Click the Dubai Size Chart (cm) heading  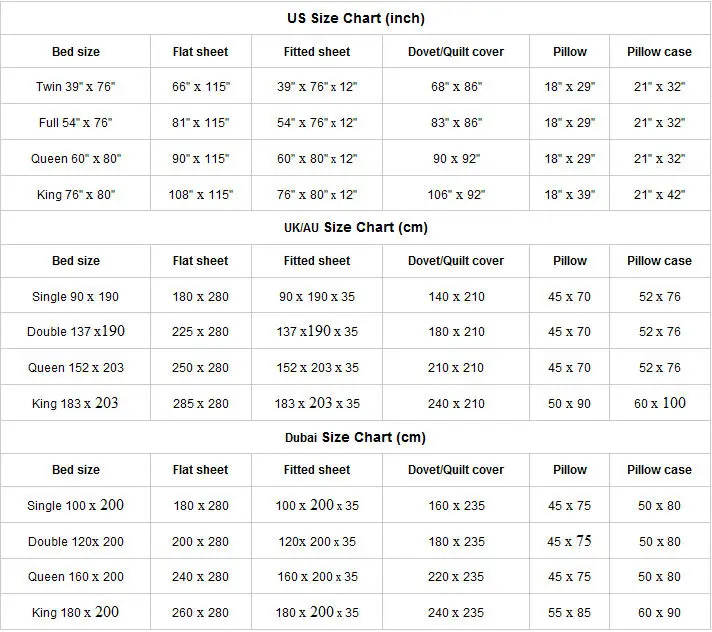point(355,437)
